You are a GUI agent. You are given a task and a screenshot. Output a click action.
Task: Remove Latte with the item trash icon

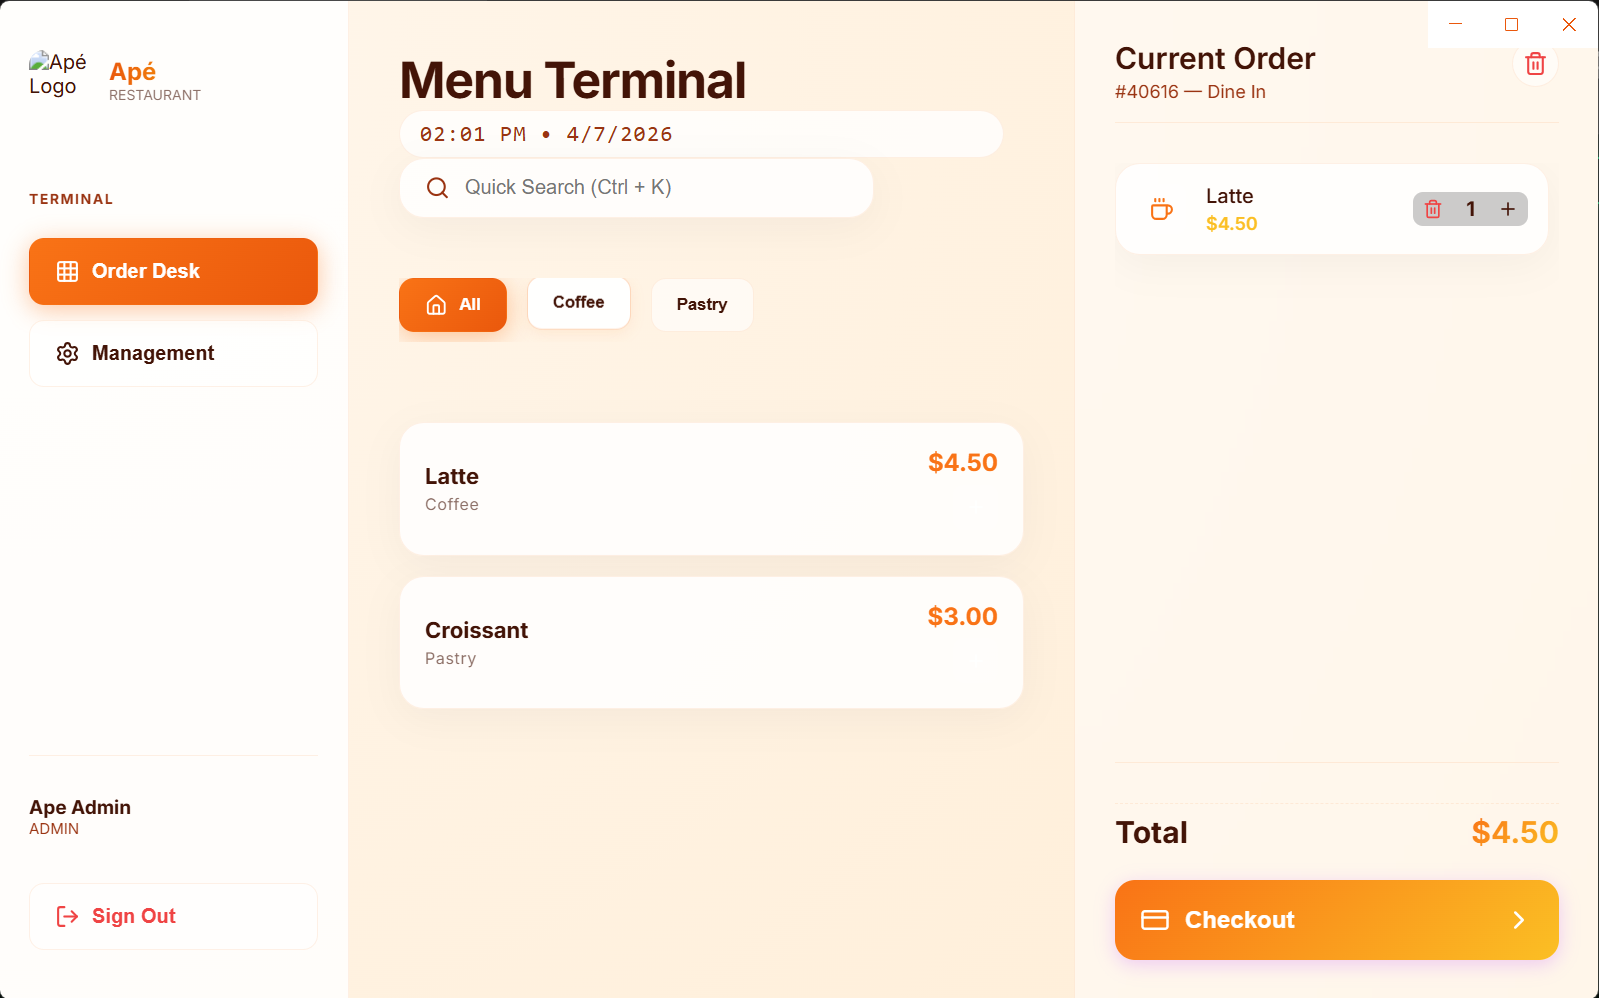(x=1432, y=209)
